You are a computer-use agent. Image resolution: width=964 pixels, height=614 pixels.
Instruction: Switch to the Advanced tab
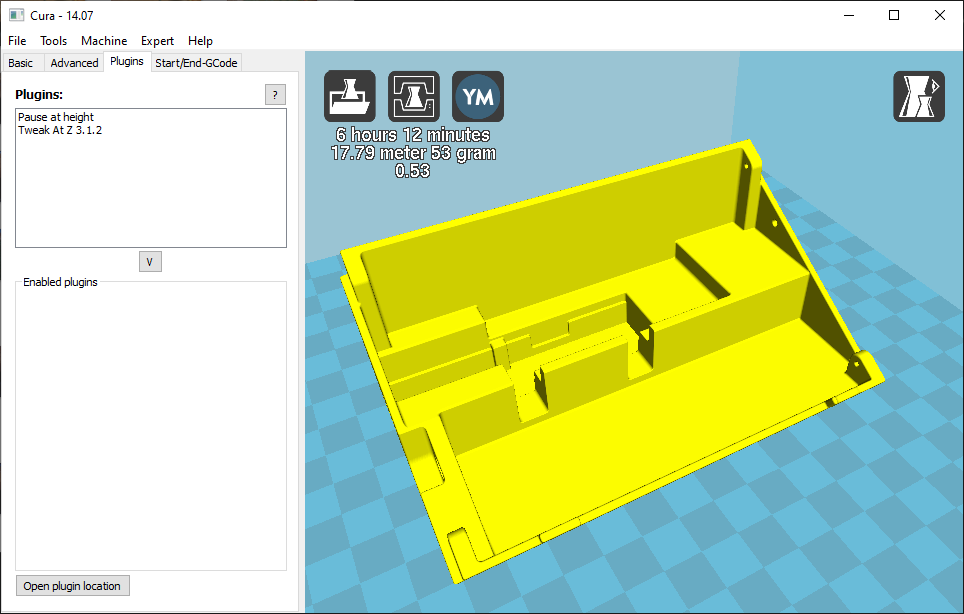point(74,63)
